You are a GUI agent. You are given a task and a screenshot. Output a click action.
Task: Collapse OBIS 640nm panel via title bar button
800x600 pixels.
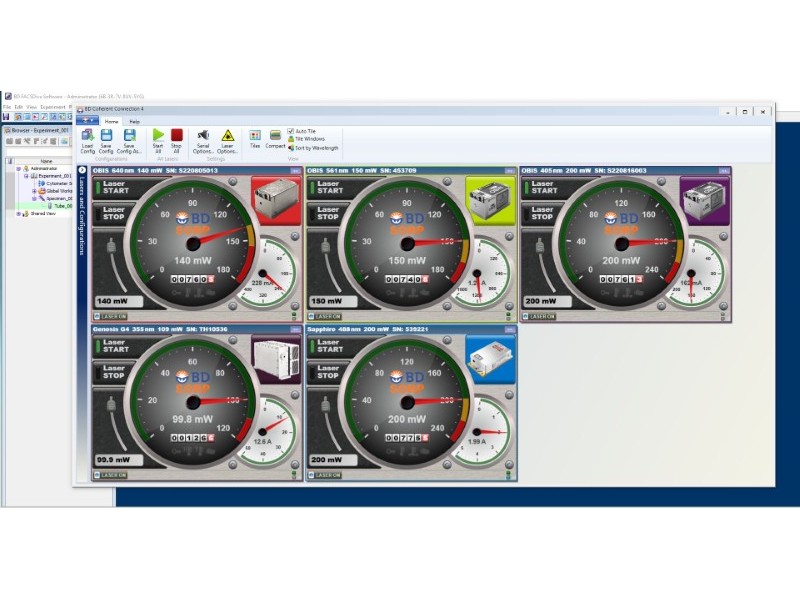point(296,171)
